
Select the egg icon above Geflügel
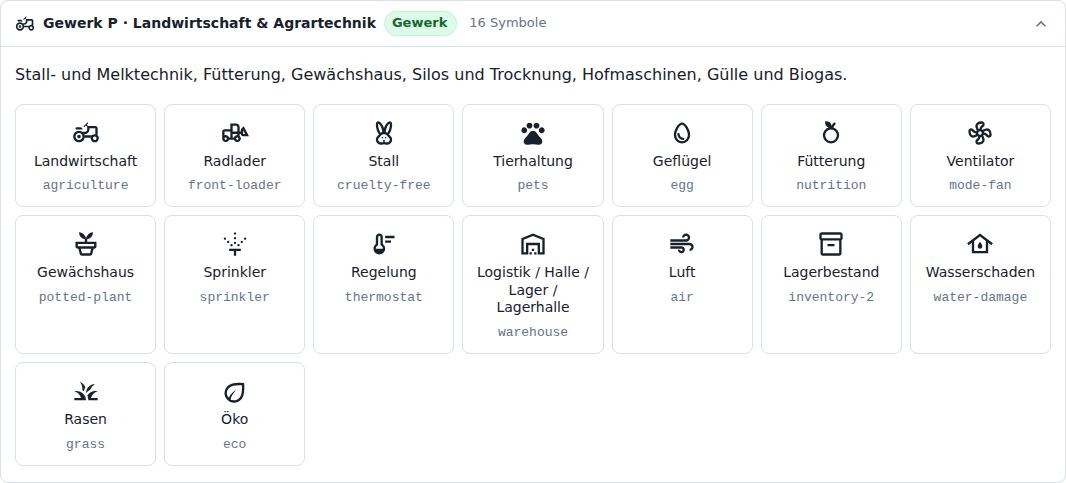[x=682, y=133]
